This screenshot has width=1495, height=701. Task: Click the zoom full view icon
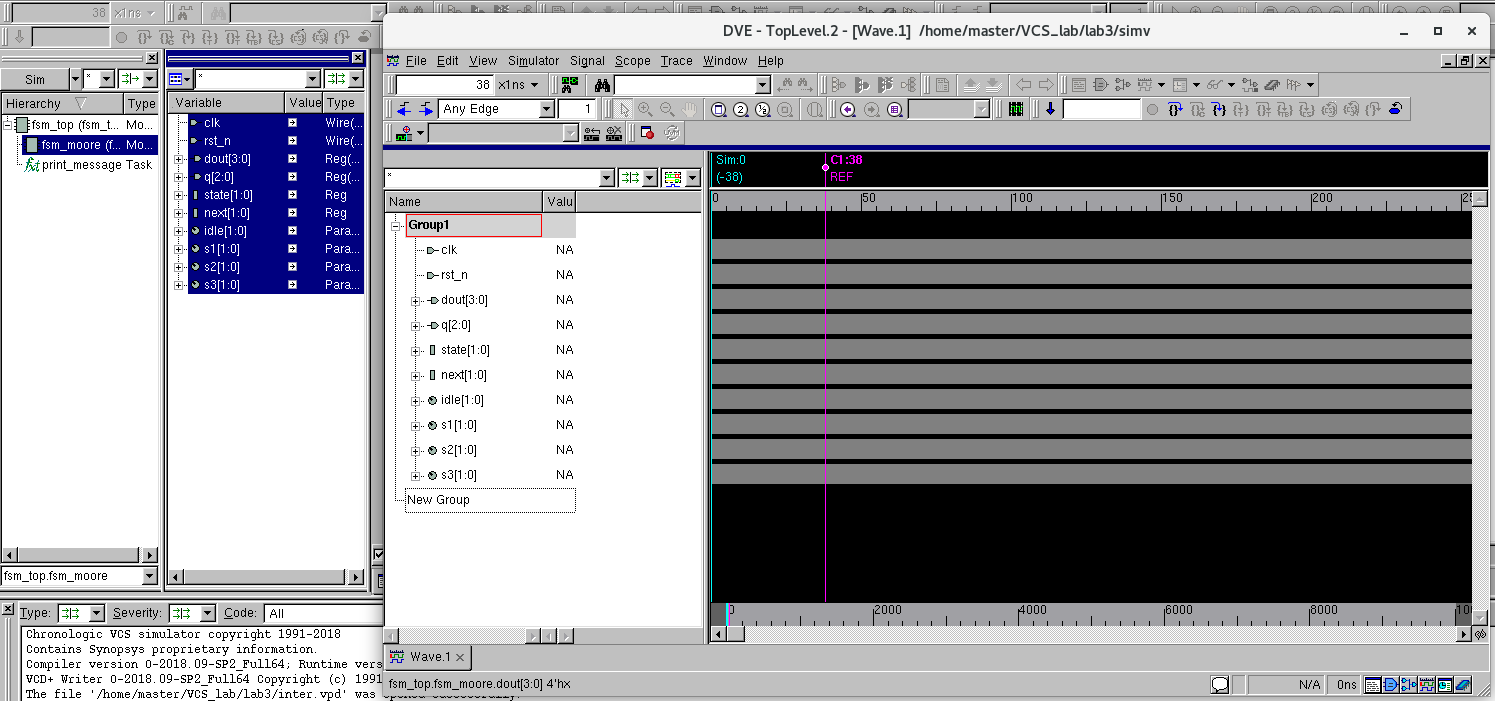(x=719, y=110)
